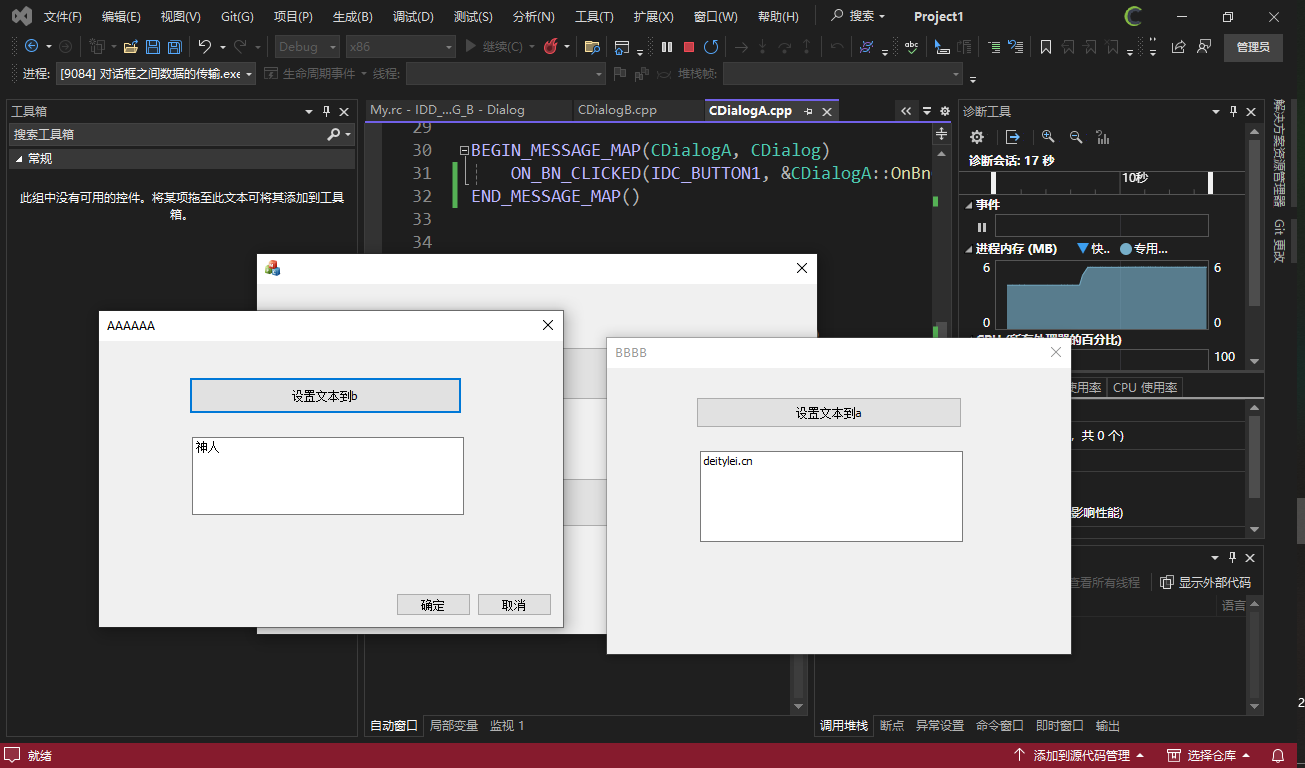
Task: Click 选择仓库 in the status bar
Action: [x=1207, y=755]
